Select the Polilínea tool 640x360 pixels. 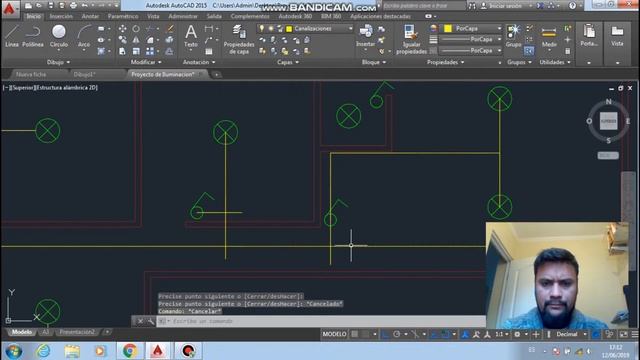(x=33, y=36)
